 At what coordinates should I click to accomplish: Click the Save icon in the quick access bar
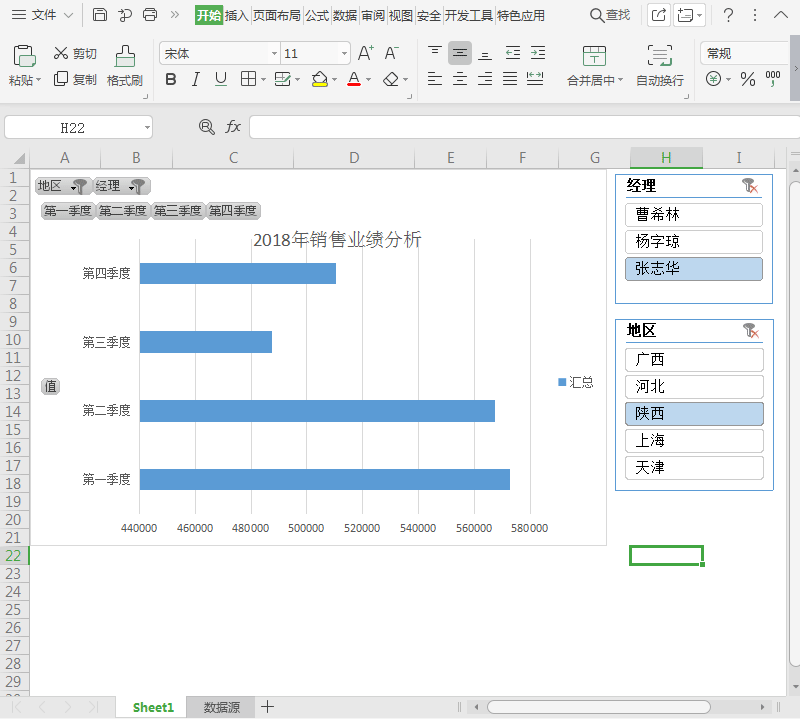pyautogui.click(x=99, y=15)
